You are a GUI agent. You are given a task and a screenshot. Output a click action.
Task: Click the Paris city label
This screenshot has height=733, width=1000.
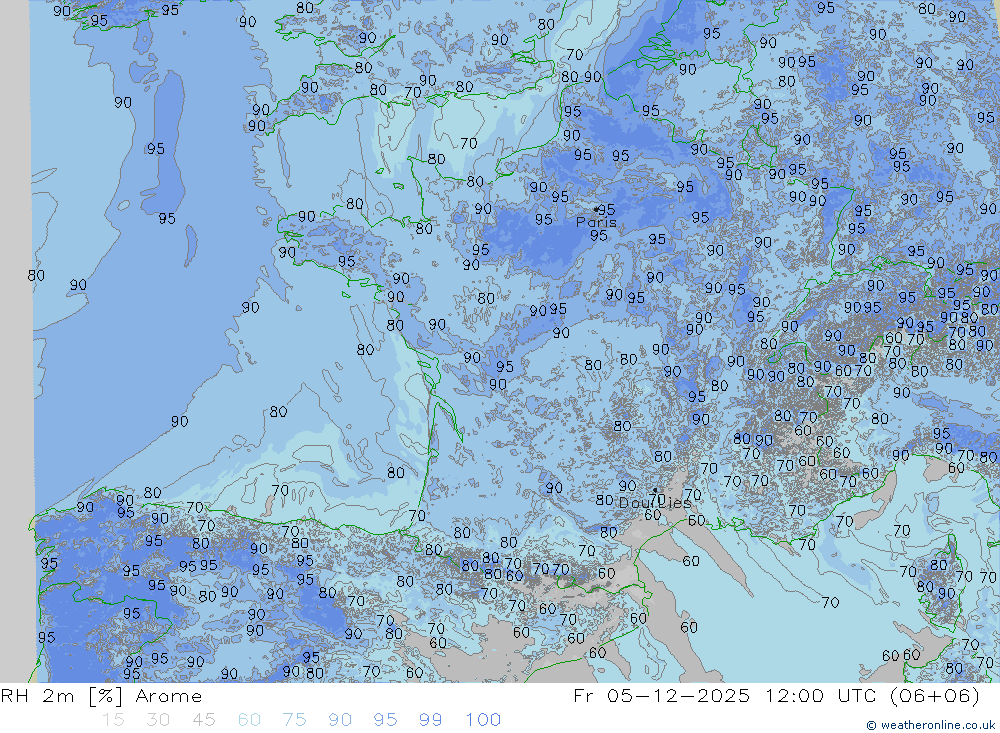click(x=596, y=222)
